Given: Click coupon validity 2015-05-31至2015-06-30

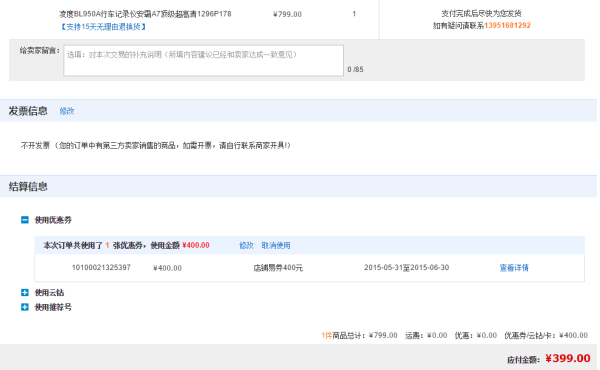Looking at the screenshot, I should click(x=406, y=267).
